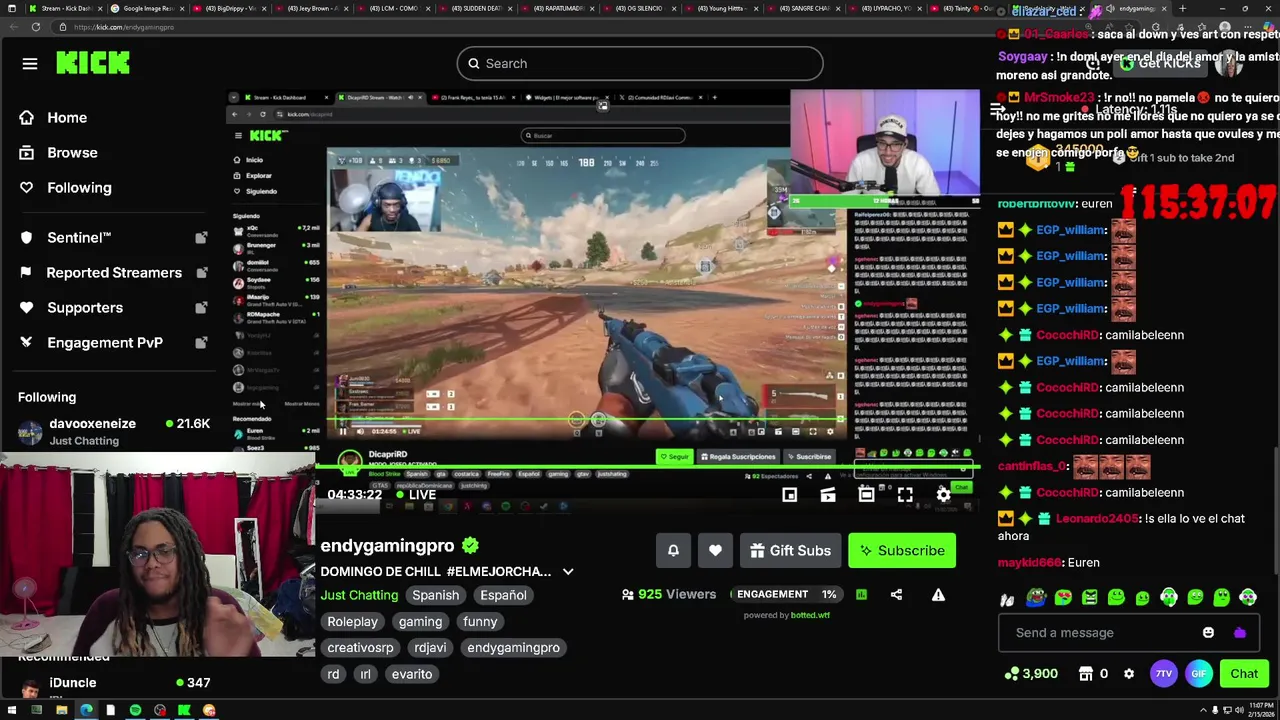This screenshot has width=1280, height=720.
Task: Select the evarito tag
Action: 412,674
